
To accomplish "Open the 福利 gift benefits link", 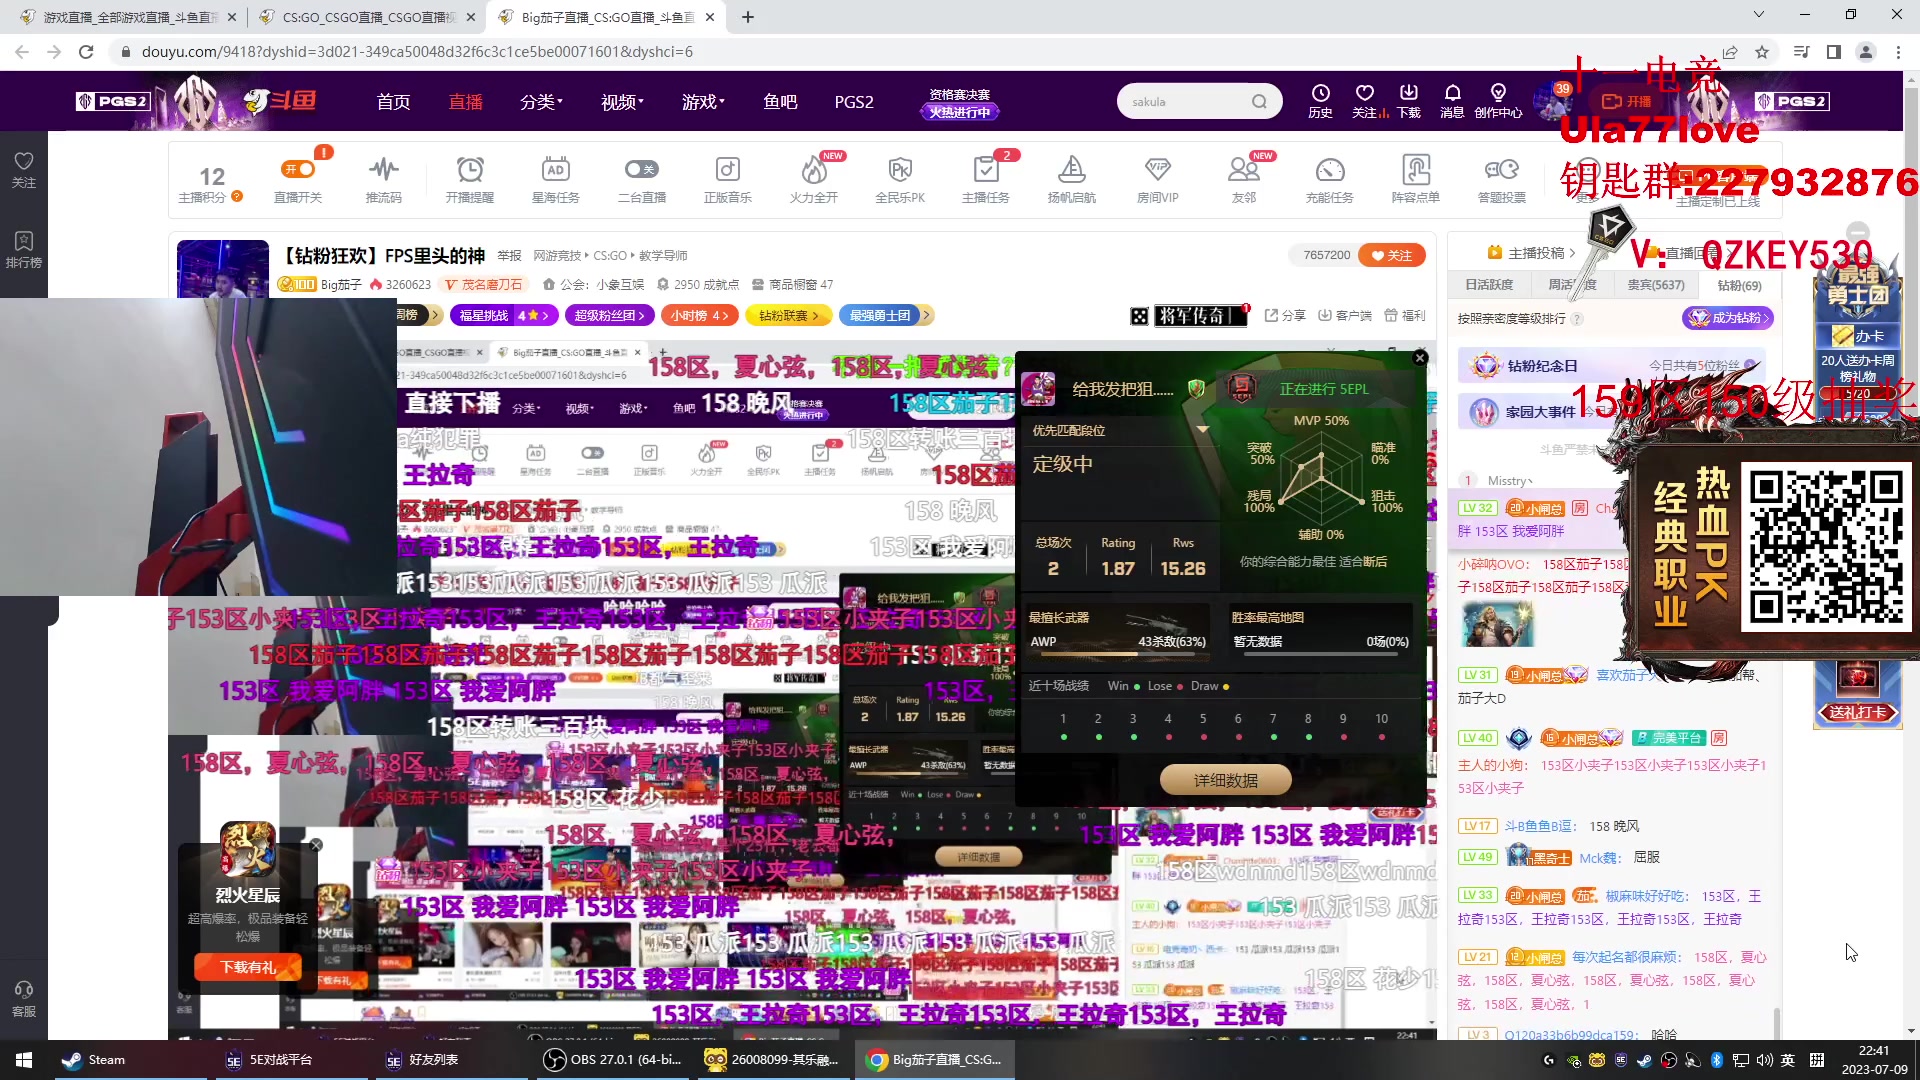I will 1405,315.
